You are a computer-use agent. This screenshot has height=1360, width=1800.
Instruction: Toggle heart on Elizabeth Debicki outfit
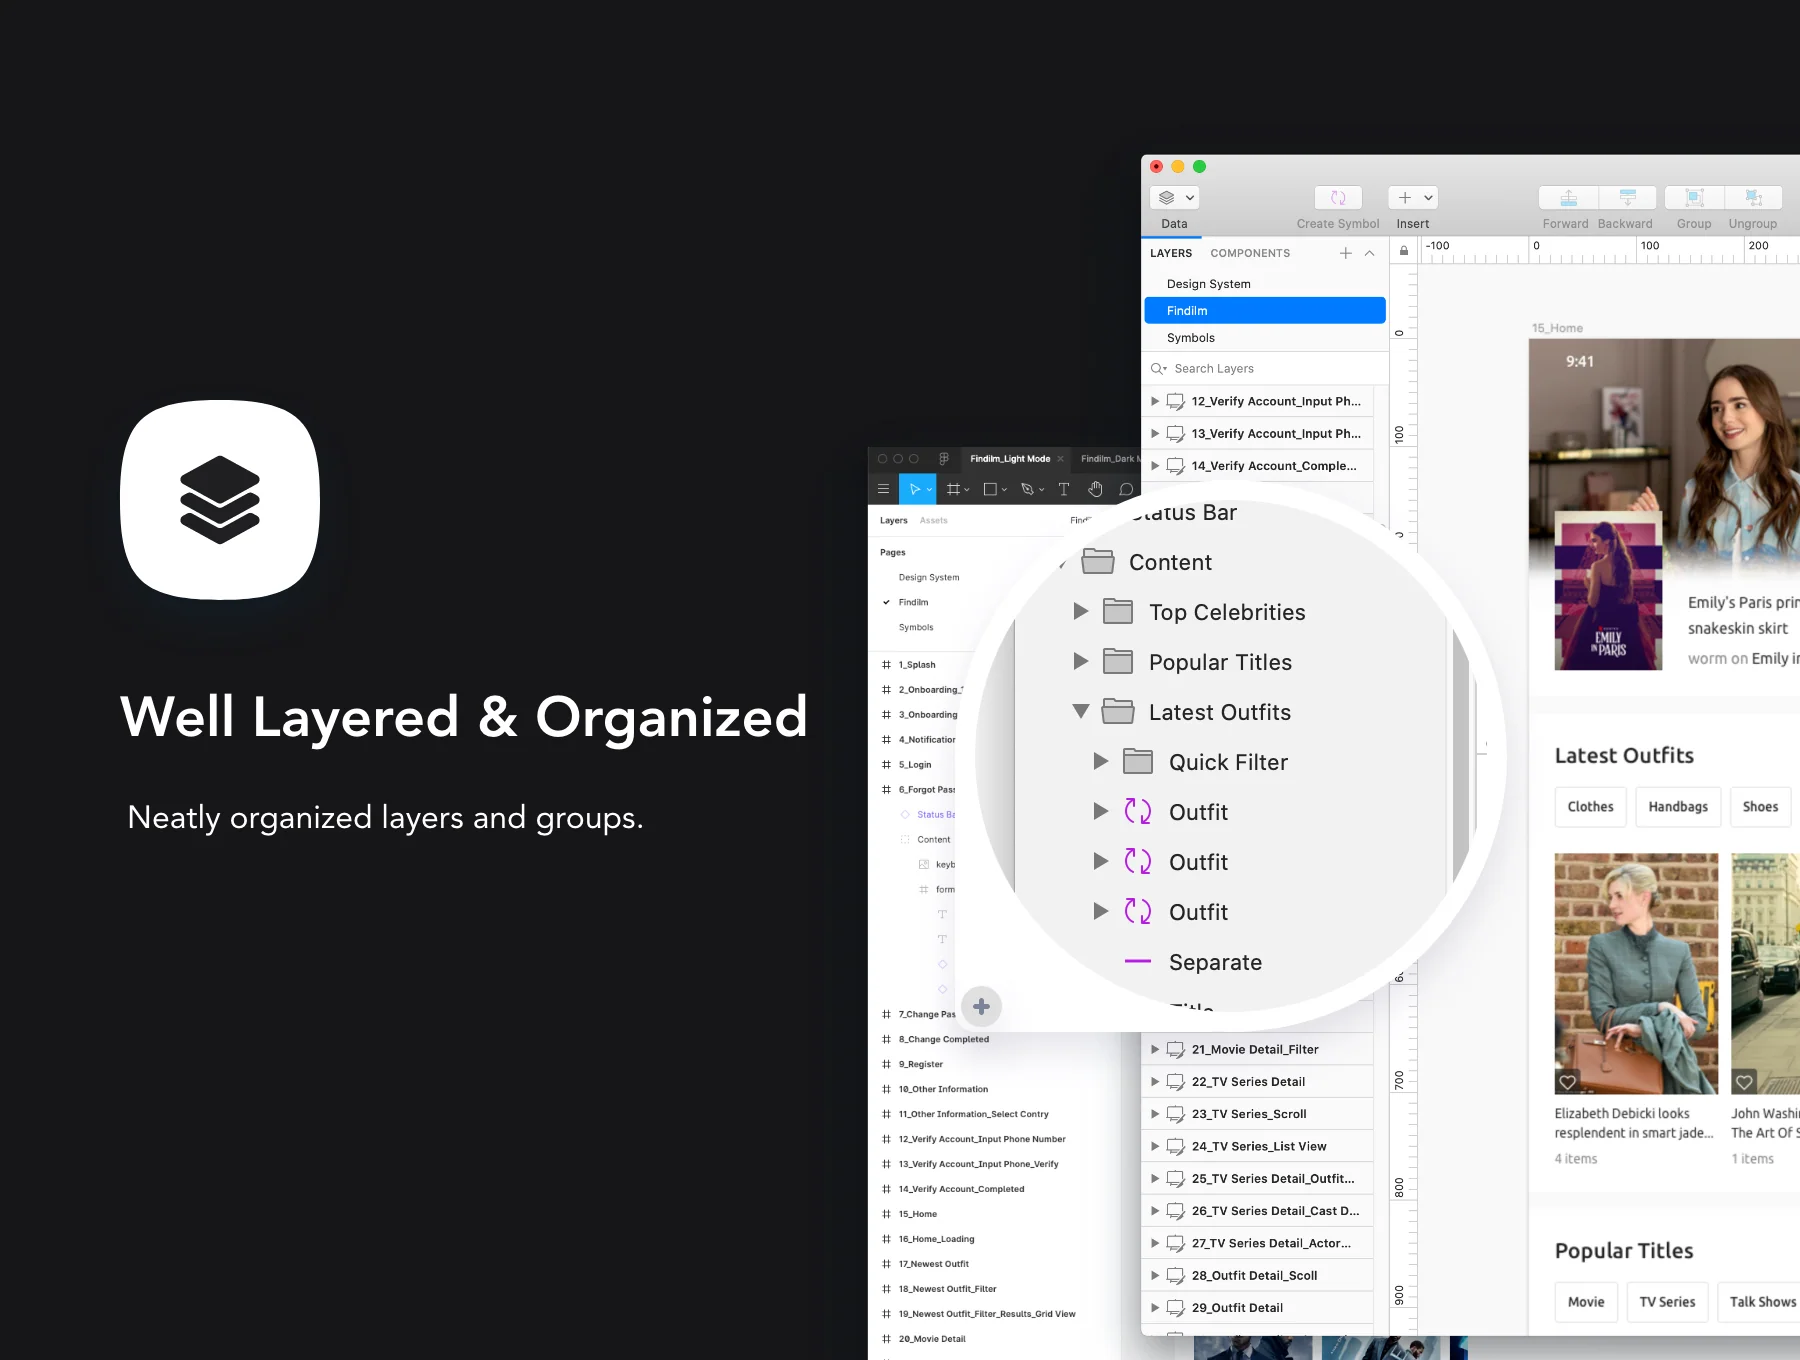pos(1568,1082)
